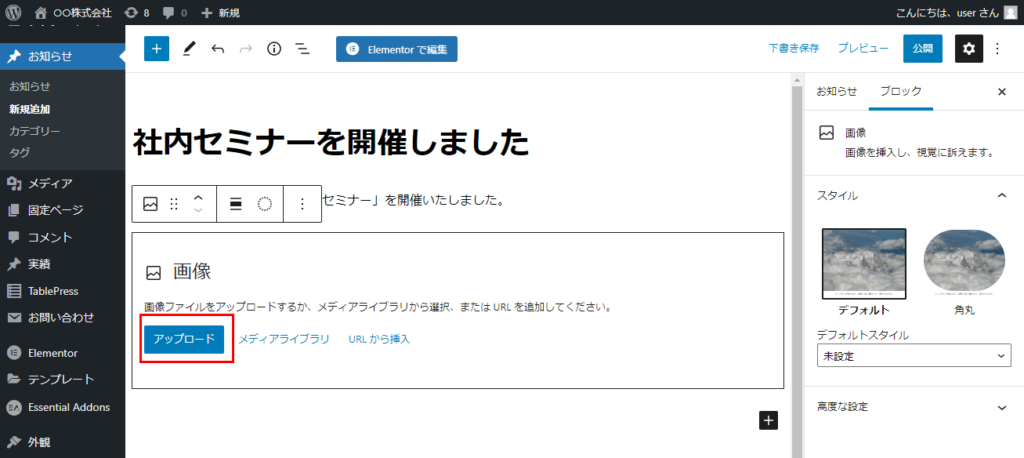
Task: Click the black add block plus button
Action: pos(768,421)
